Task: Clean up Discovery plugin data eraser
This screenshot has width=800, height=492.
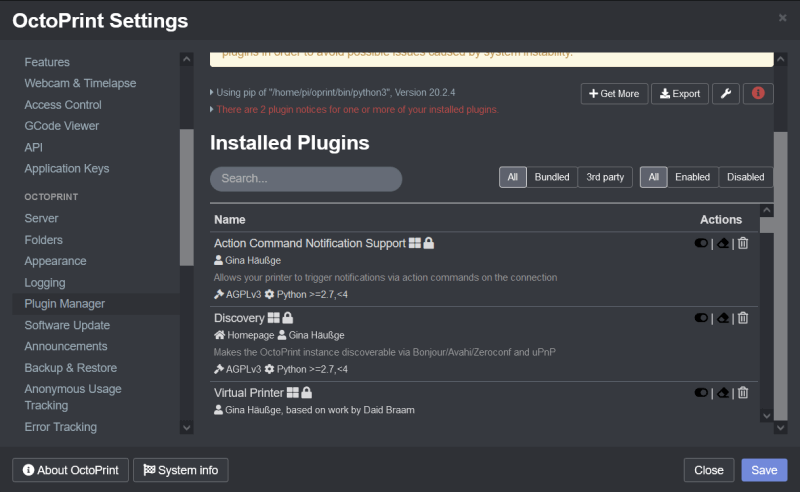Action: pos(723,318)
